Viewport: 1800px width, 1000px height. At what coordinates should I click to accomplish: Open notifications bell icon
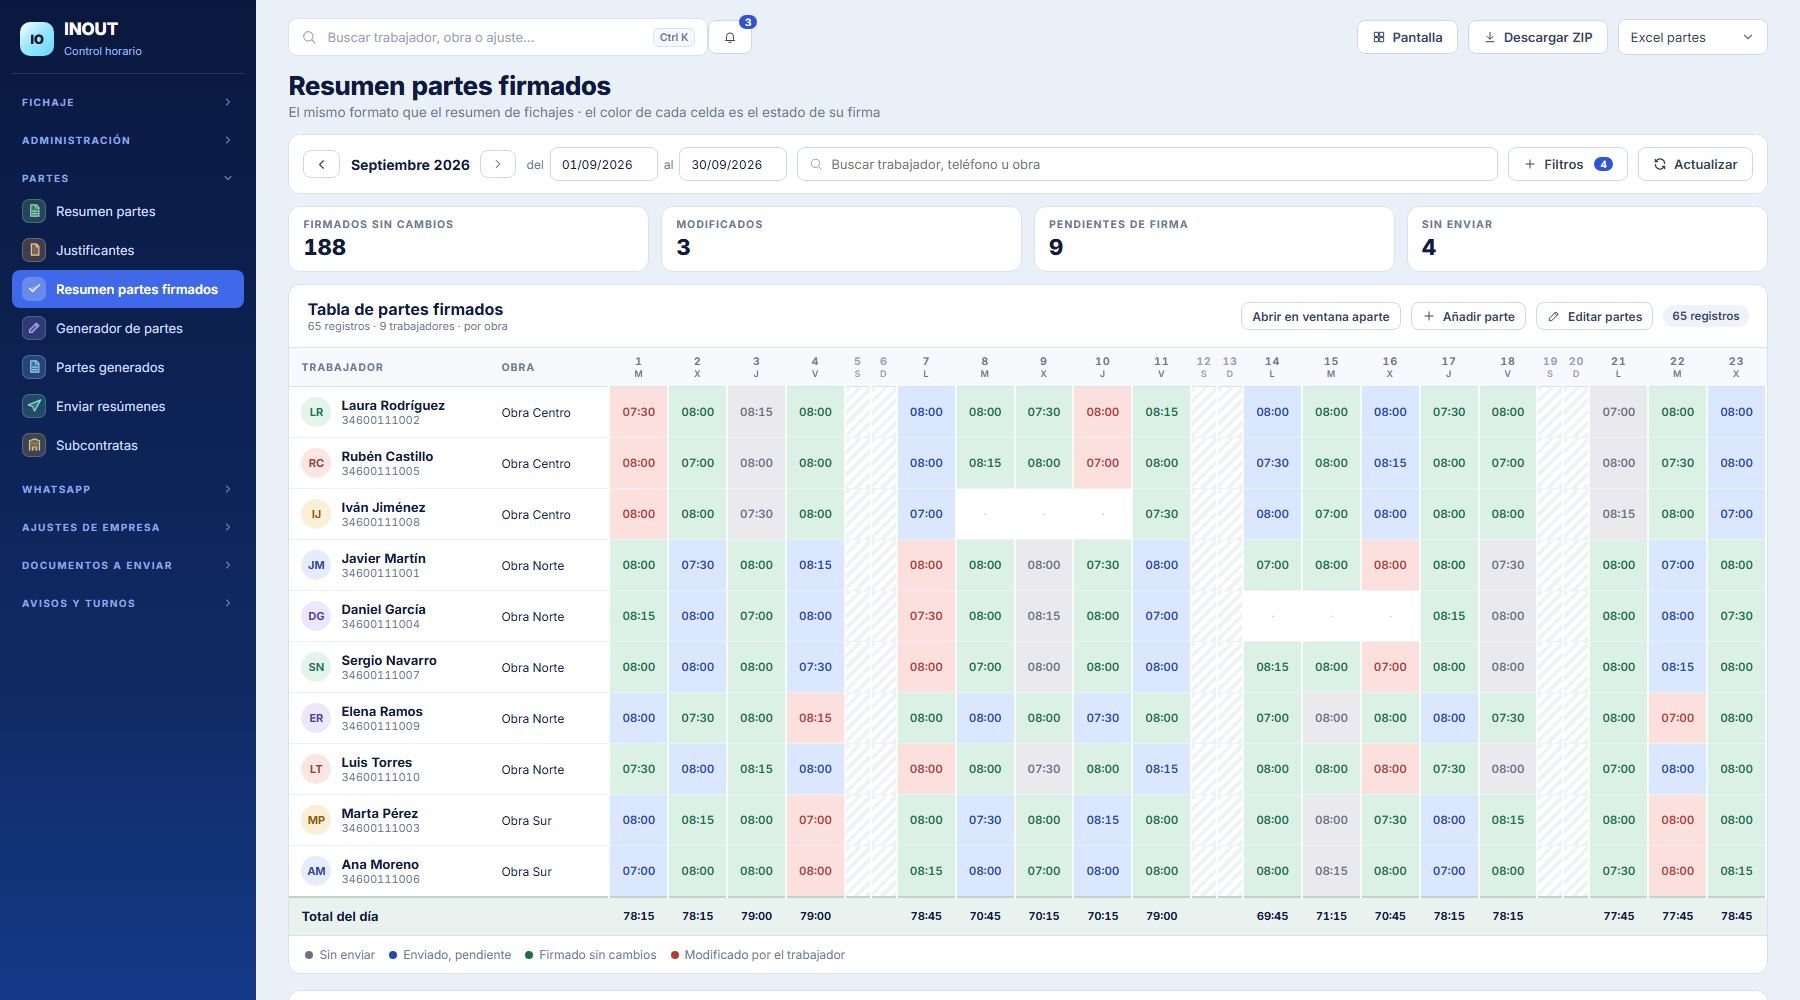pos(730,38)
